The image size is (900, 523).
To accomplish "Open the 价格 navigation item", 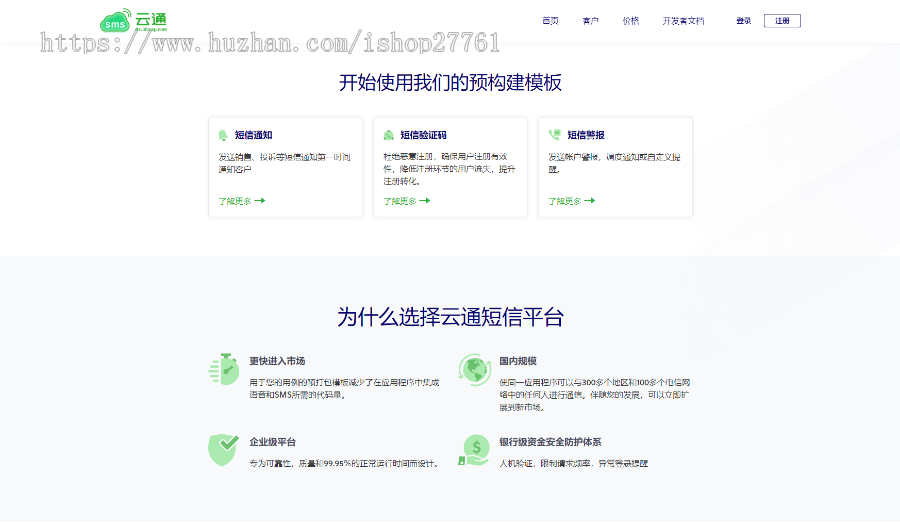I will click(631, 21).
